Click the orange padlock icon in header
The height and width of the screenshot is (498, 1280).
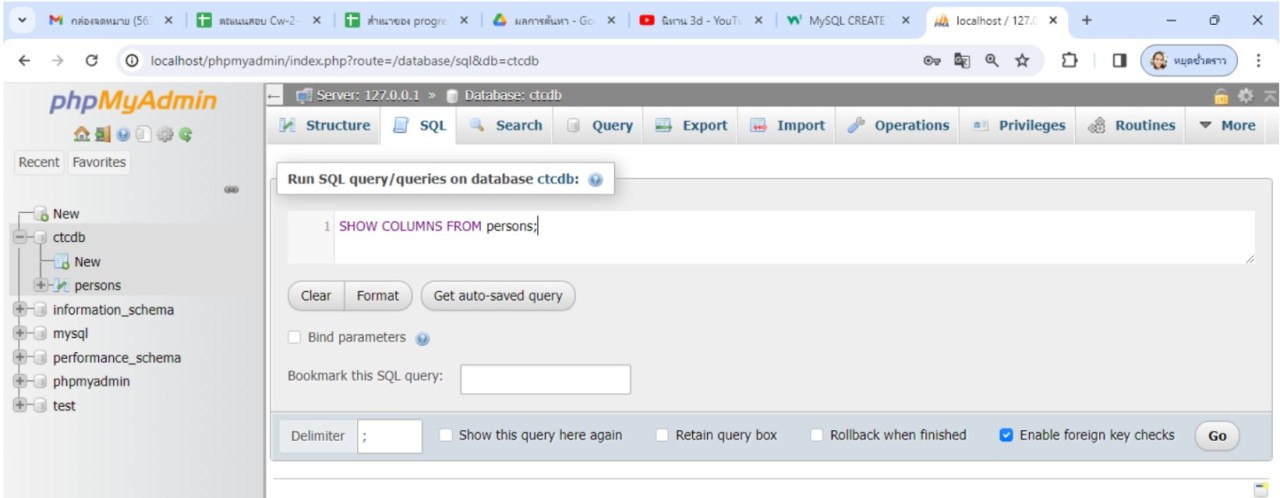click(x=1221, y=96)
